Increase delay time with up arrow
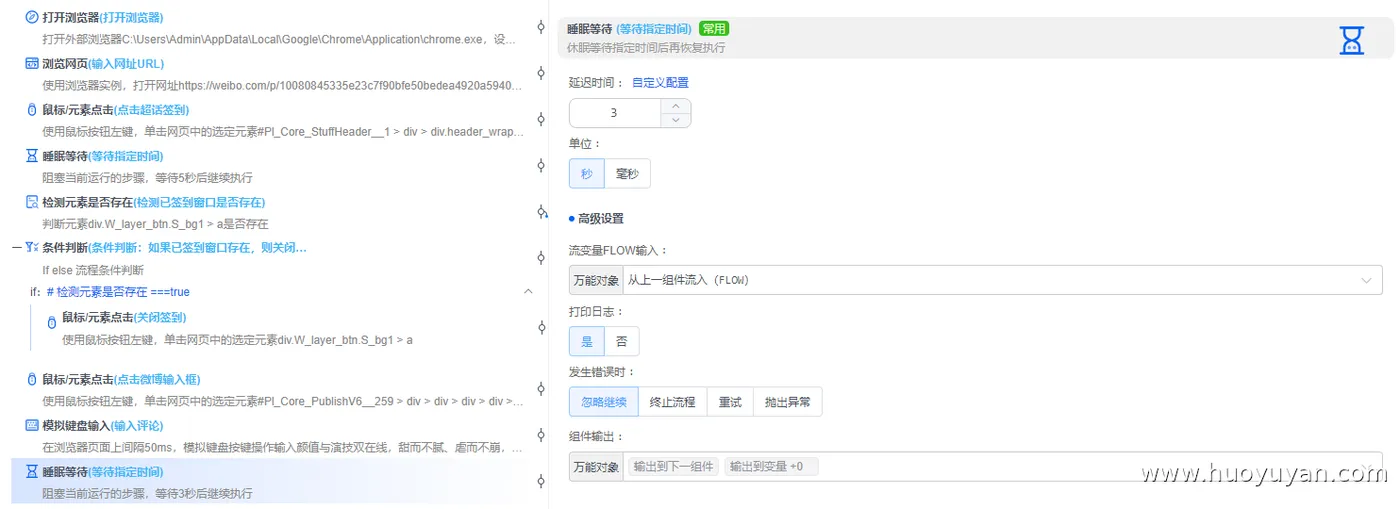Image resolution: width=1400 pixels, height=509 pixels. [x=676, y=106]
